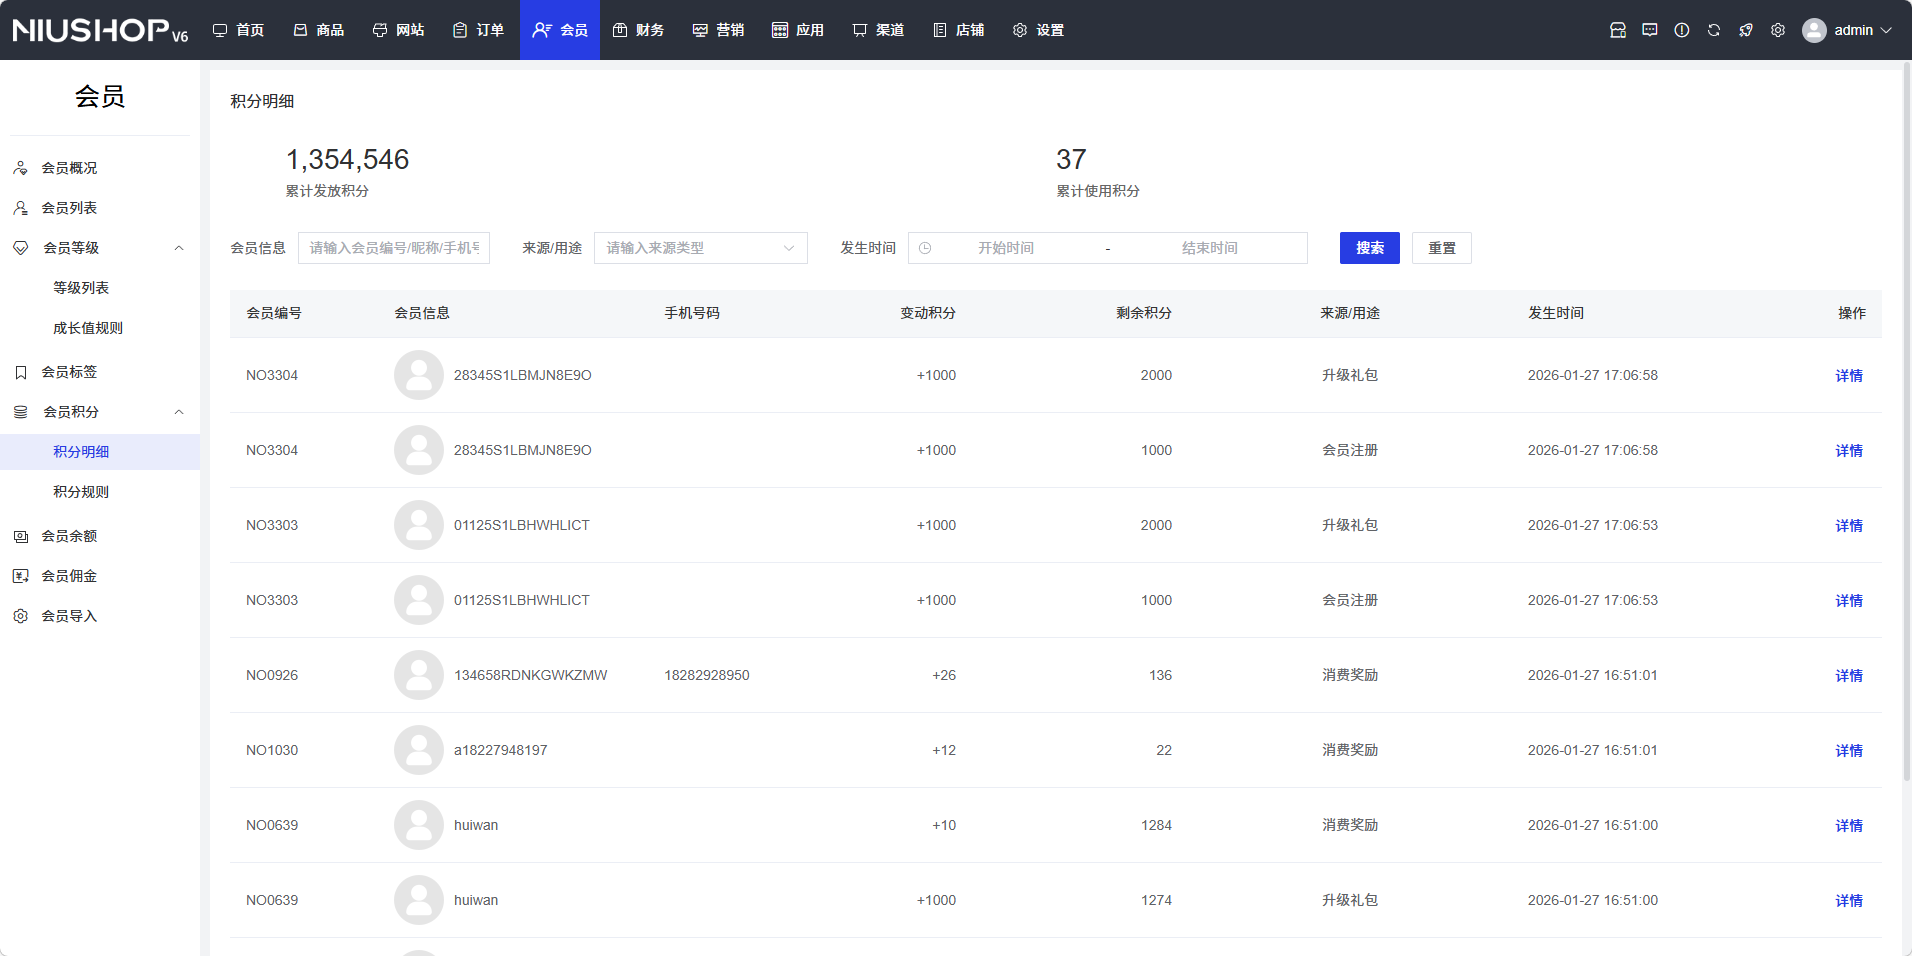Open the messages chat bubble icon
1912x956 pixels.
1649,30
